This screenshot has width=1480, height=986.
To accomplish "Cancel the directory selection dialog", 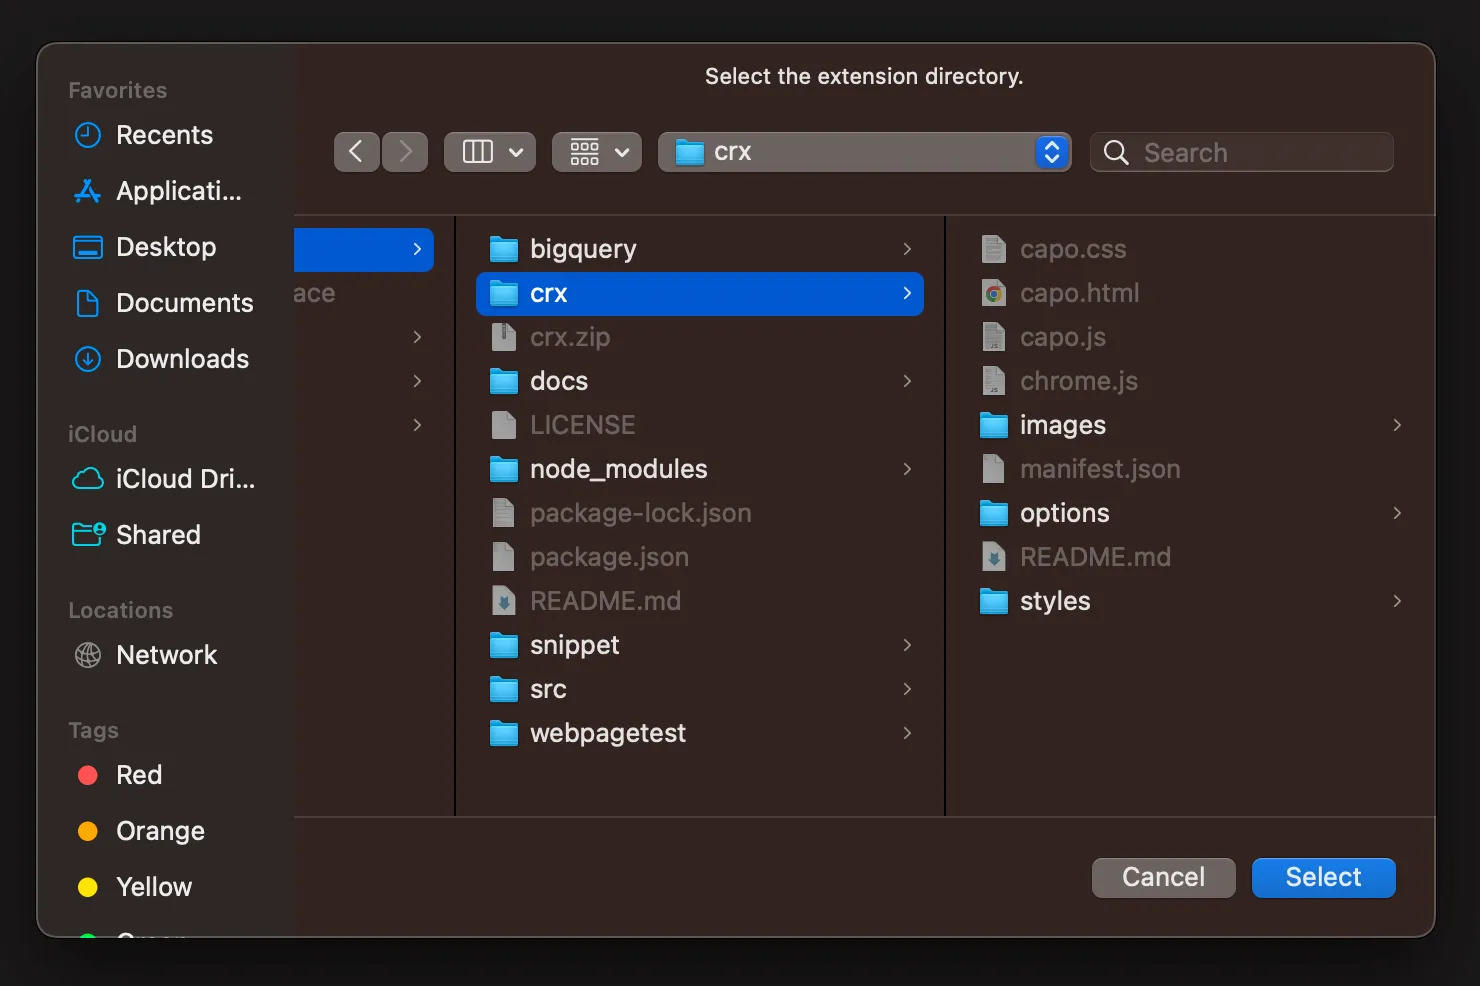I will (x=1163, y=877).
